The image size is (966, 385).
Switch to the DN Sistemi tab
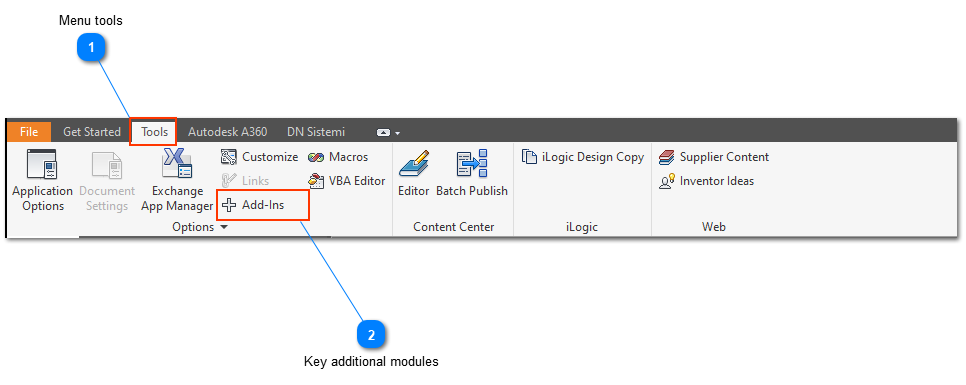click(x=315, y=132)
